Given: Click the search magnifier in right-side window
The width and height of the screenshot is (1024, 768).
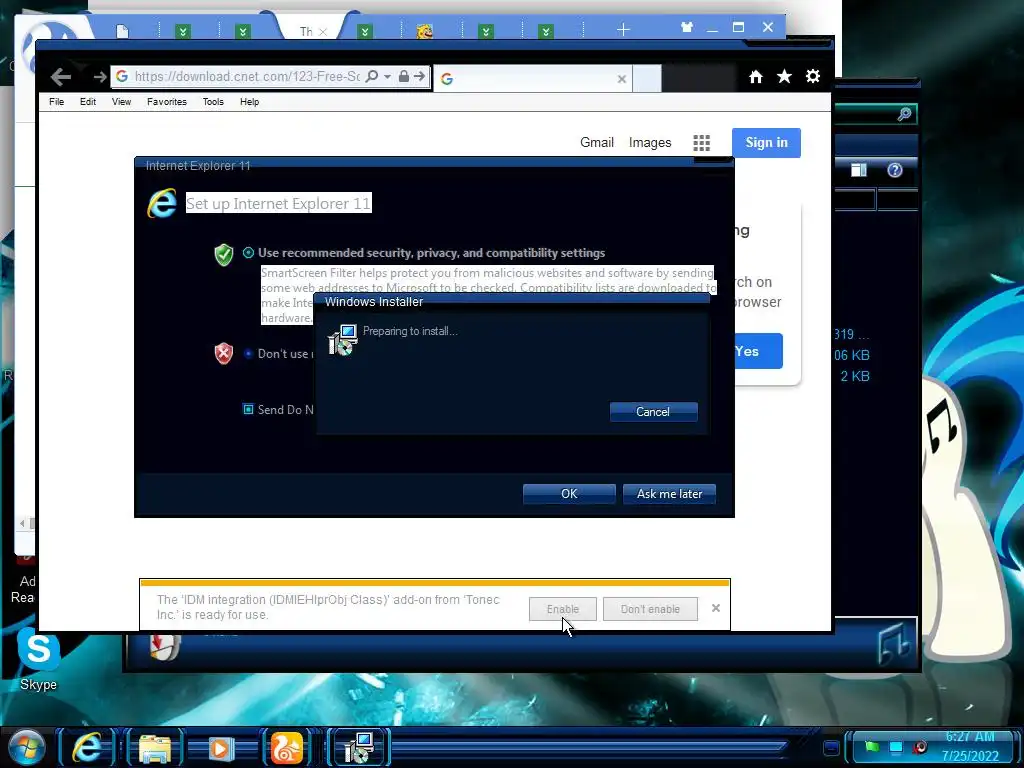Looking at the screenshot, I should click(x=904, y=115).
